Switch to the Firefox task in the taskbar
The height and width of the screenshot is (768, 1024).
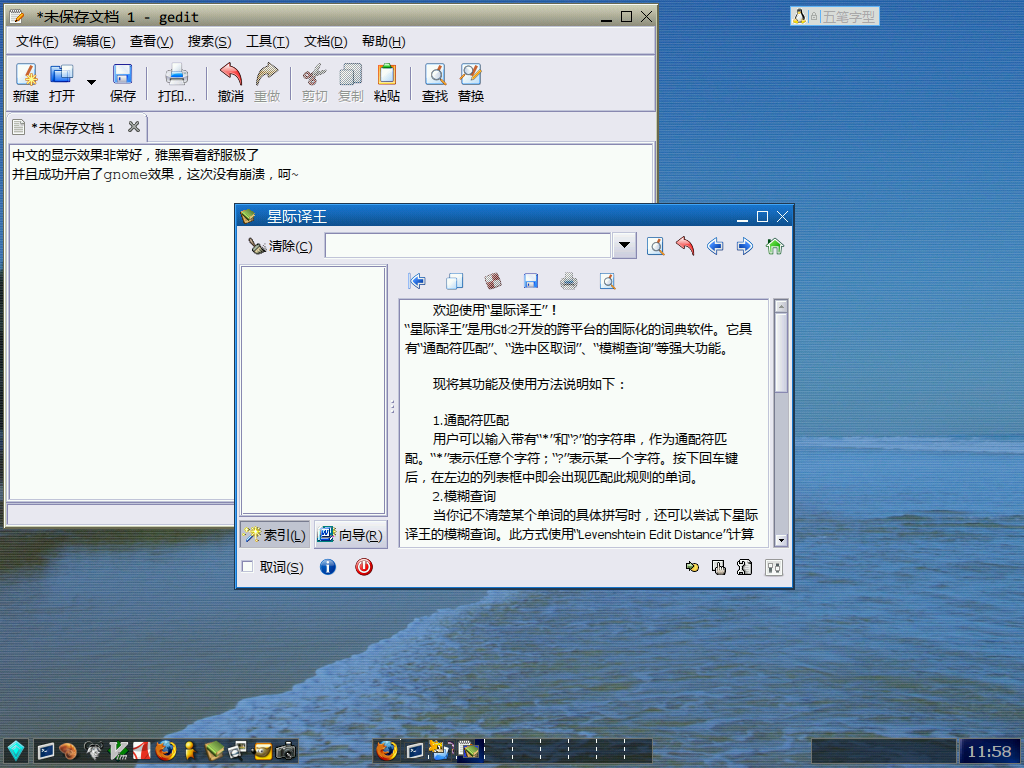(x=387, y=751)
